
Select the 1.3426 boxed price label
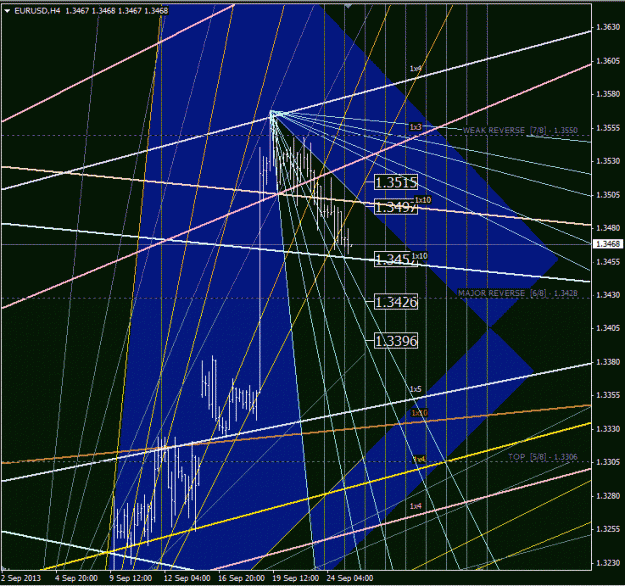[396, 302]
